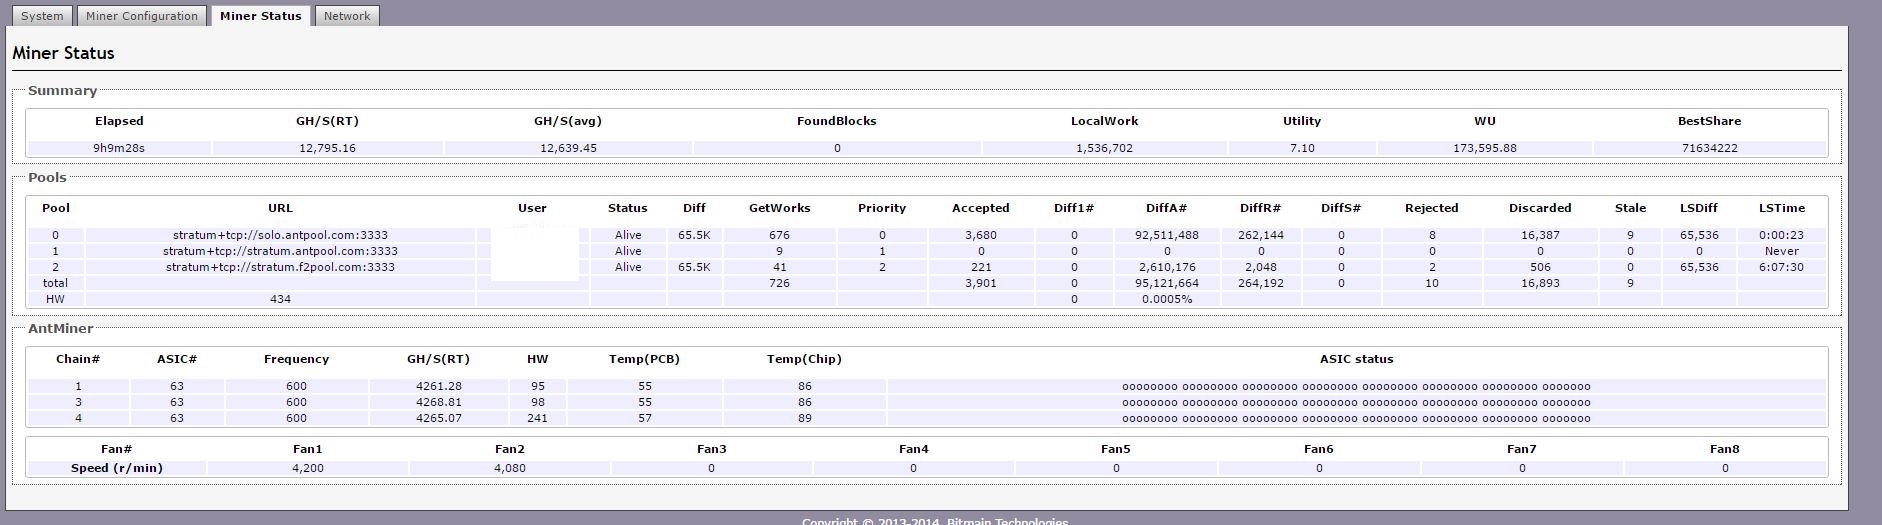1882x525 pixels.
Task: Click the Rejected column header
Action: tap(1431, 208)
